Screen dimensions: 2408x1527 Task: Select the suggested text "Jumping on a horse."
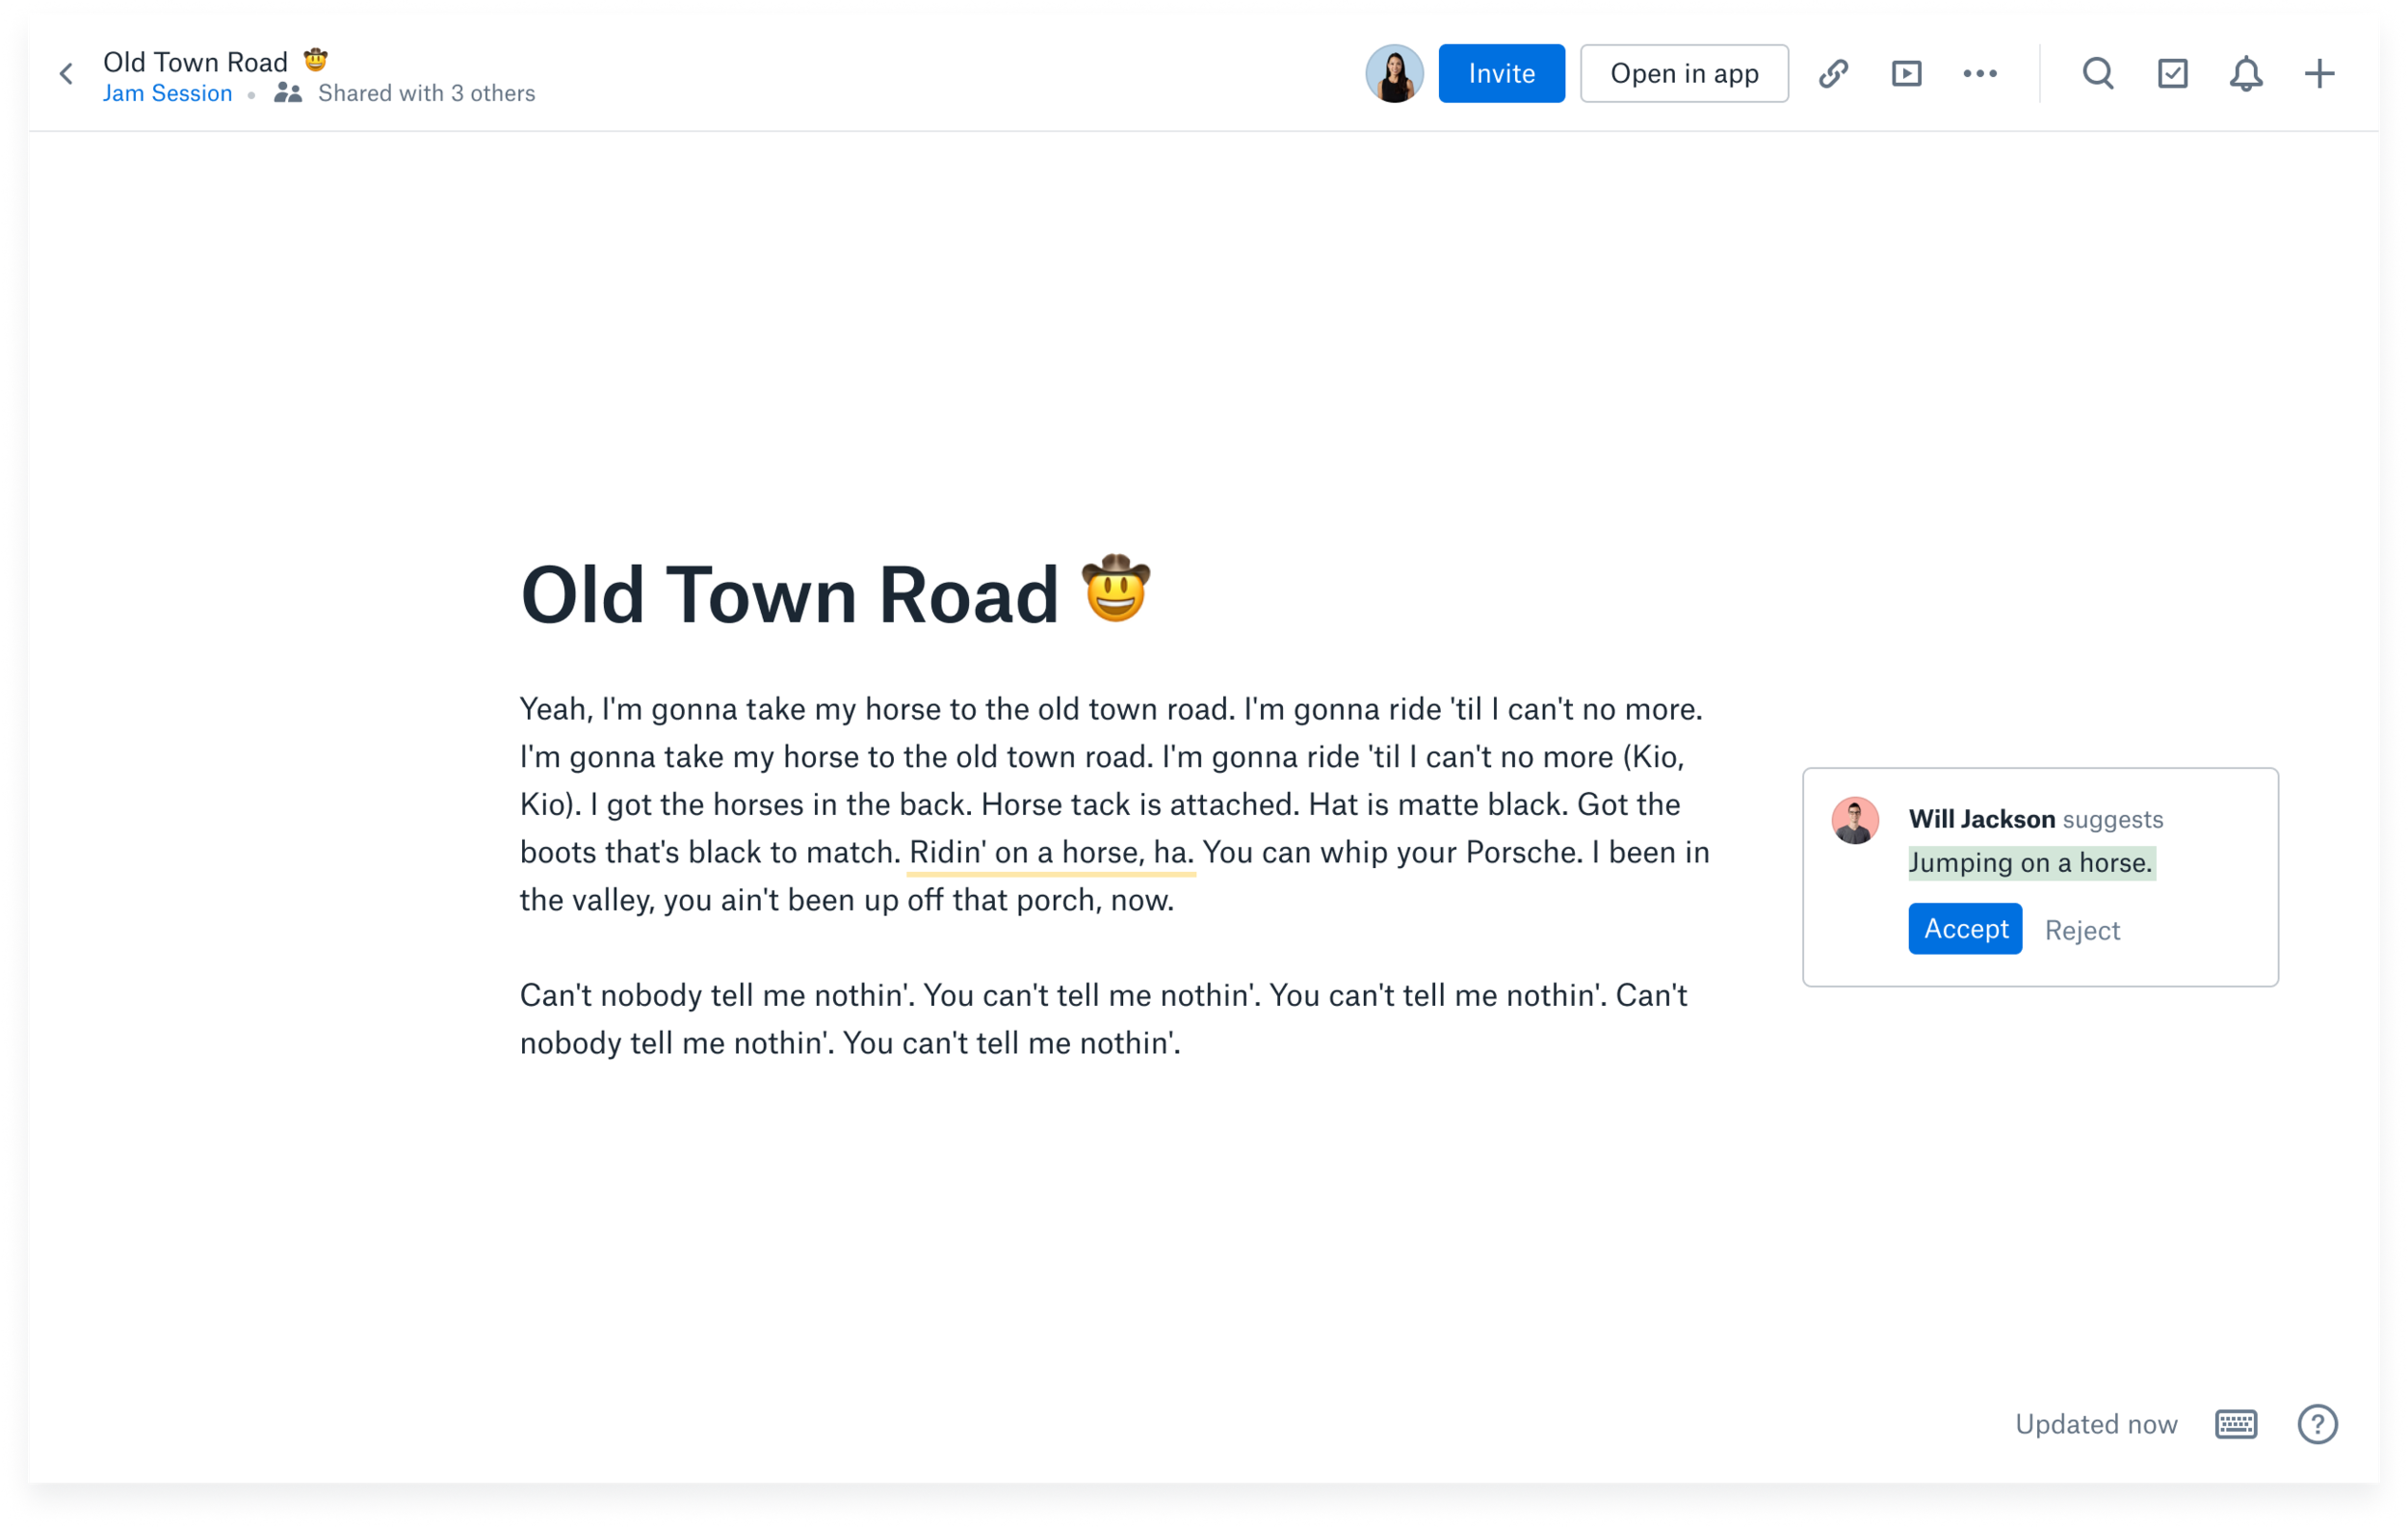(x=2031, y=863)
